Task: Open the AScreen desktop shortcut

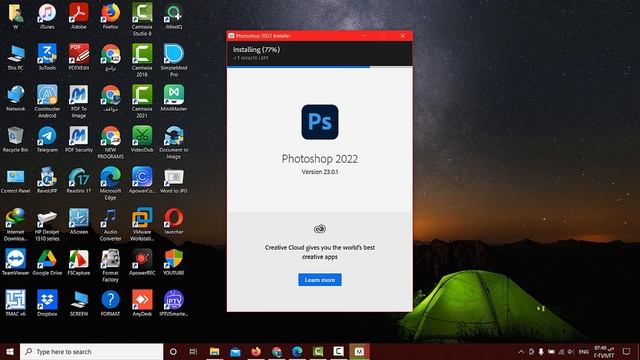Action: click(79, 222)
